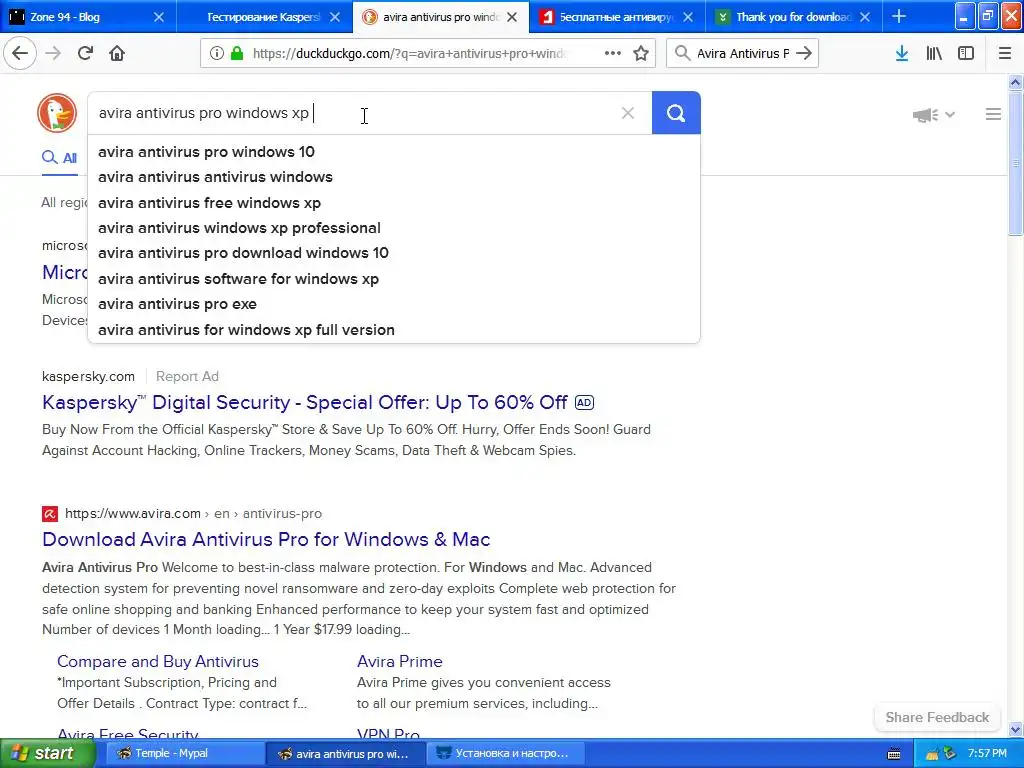
Task: Show site information icon in address bar
Action: tap(216, 53)
